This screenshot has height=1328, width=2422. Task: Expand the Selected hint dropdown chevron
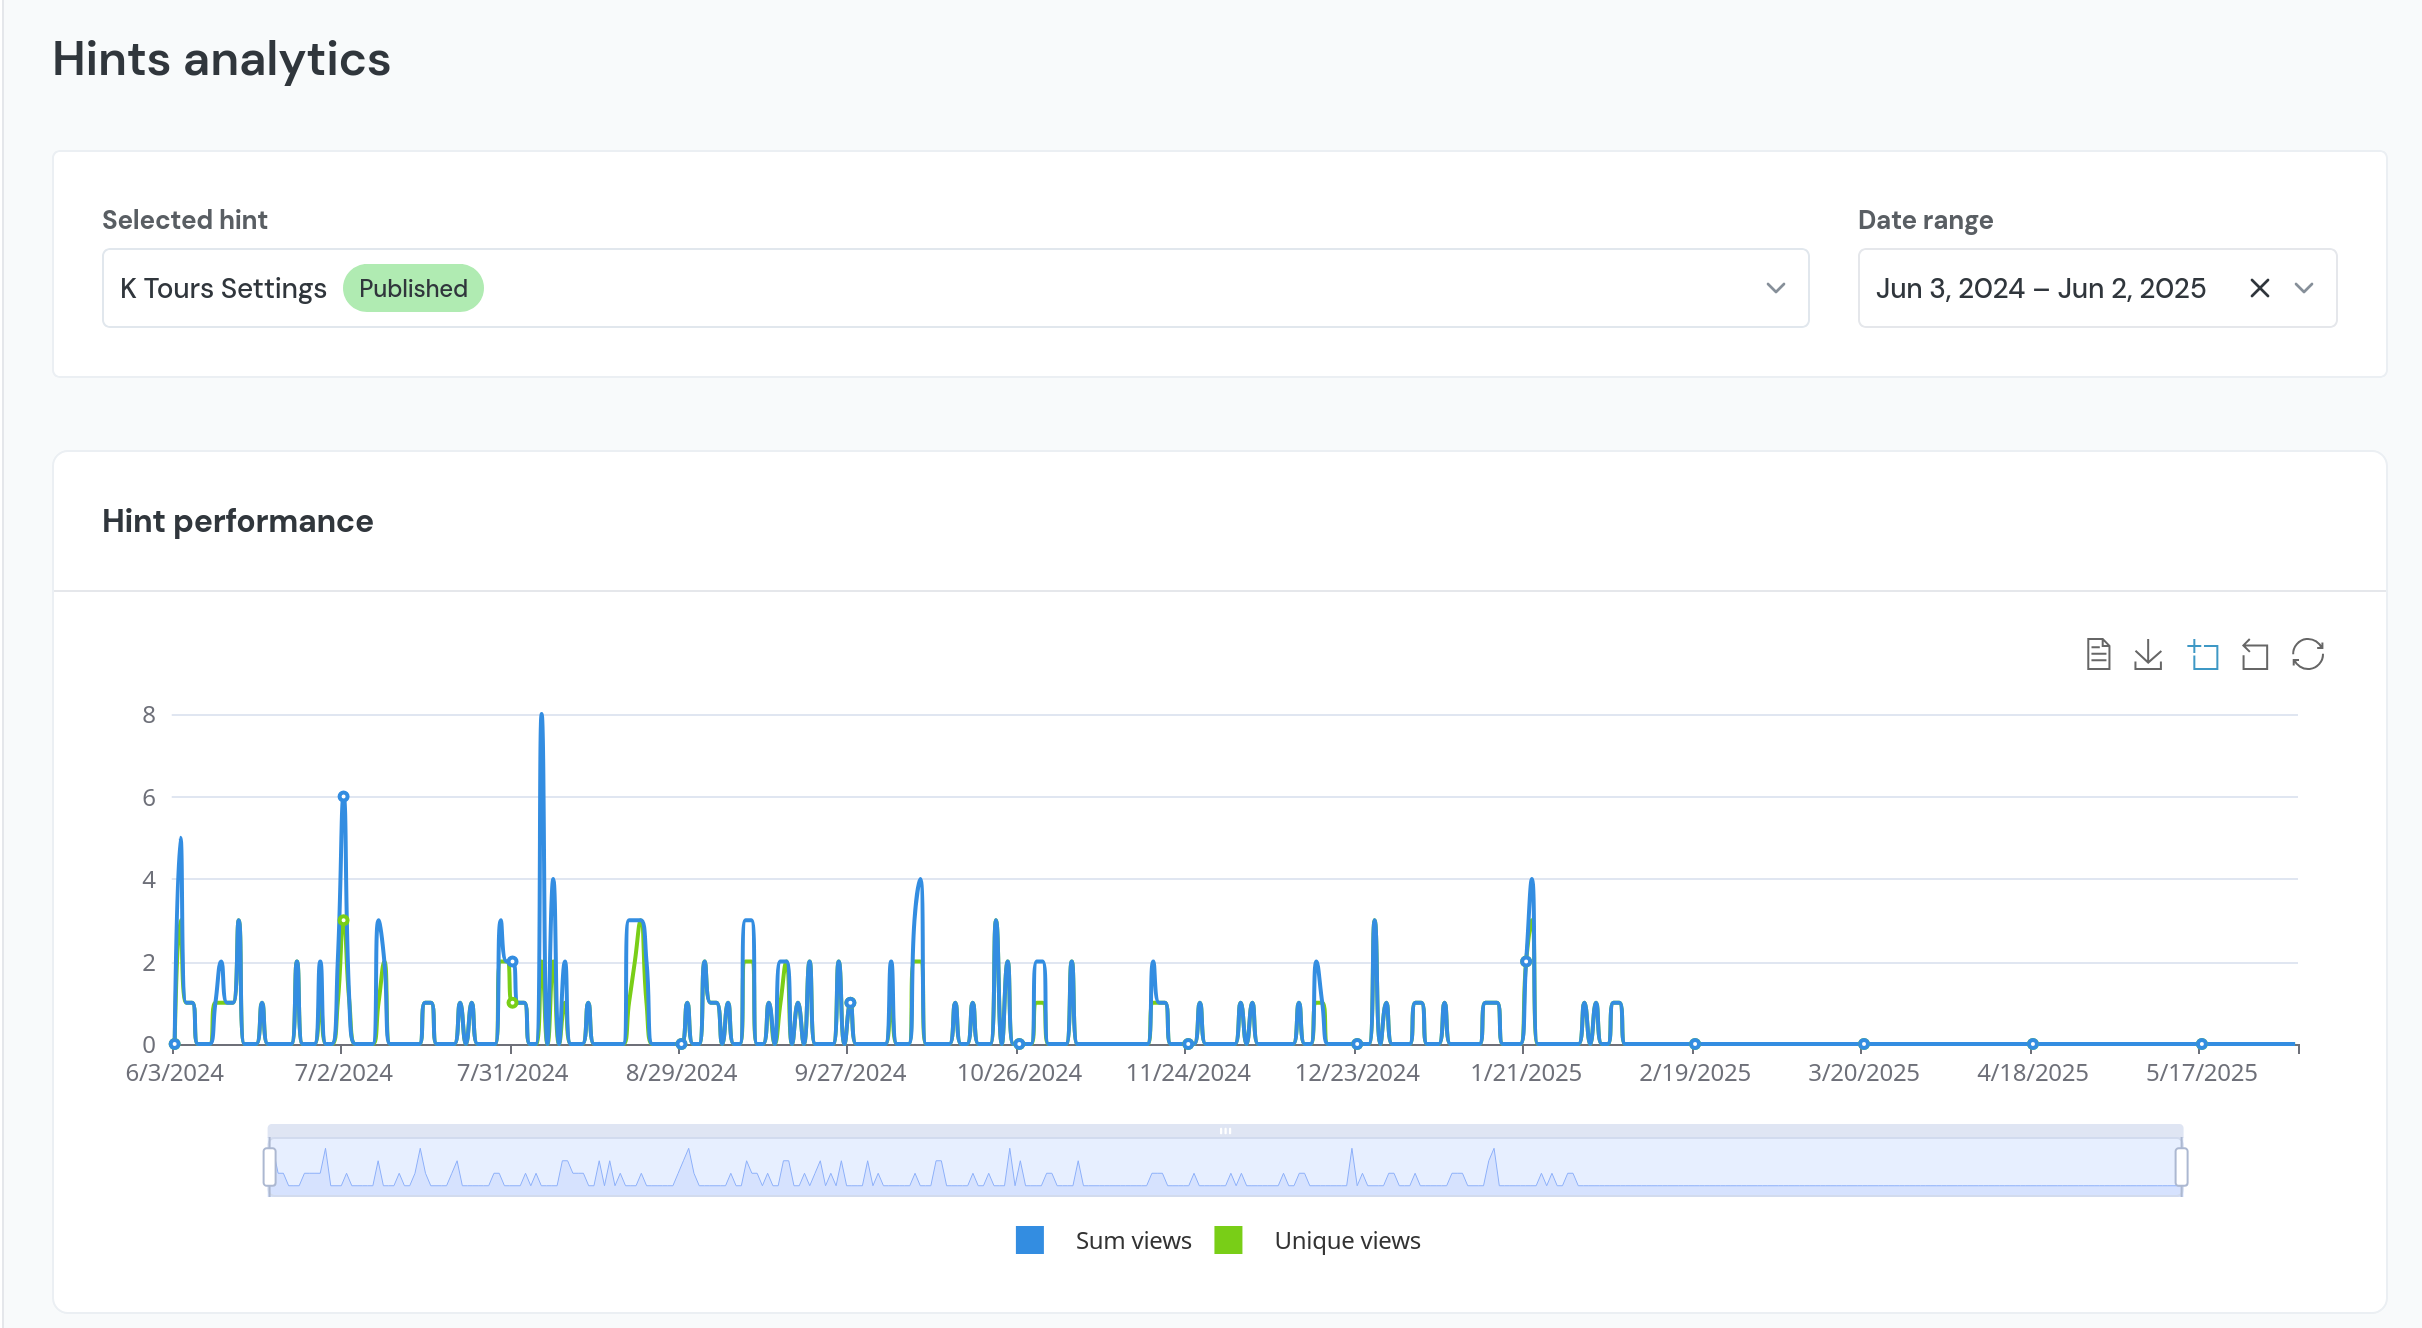1775,288
